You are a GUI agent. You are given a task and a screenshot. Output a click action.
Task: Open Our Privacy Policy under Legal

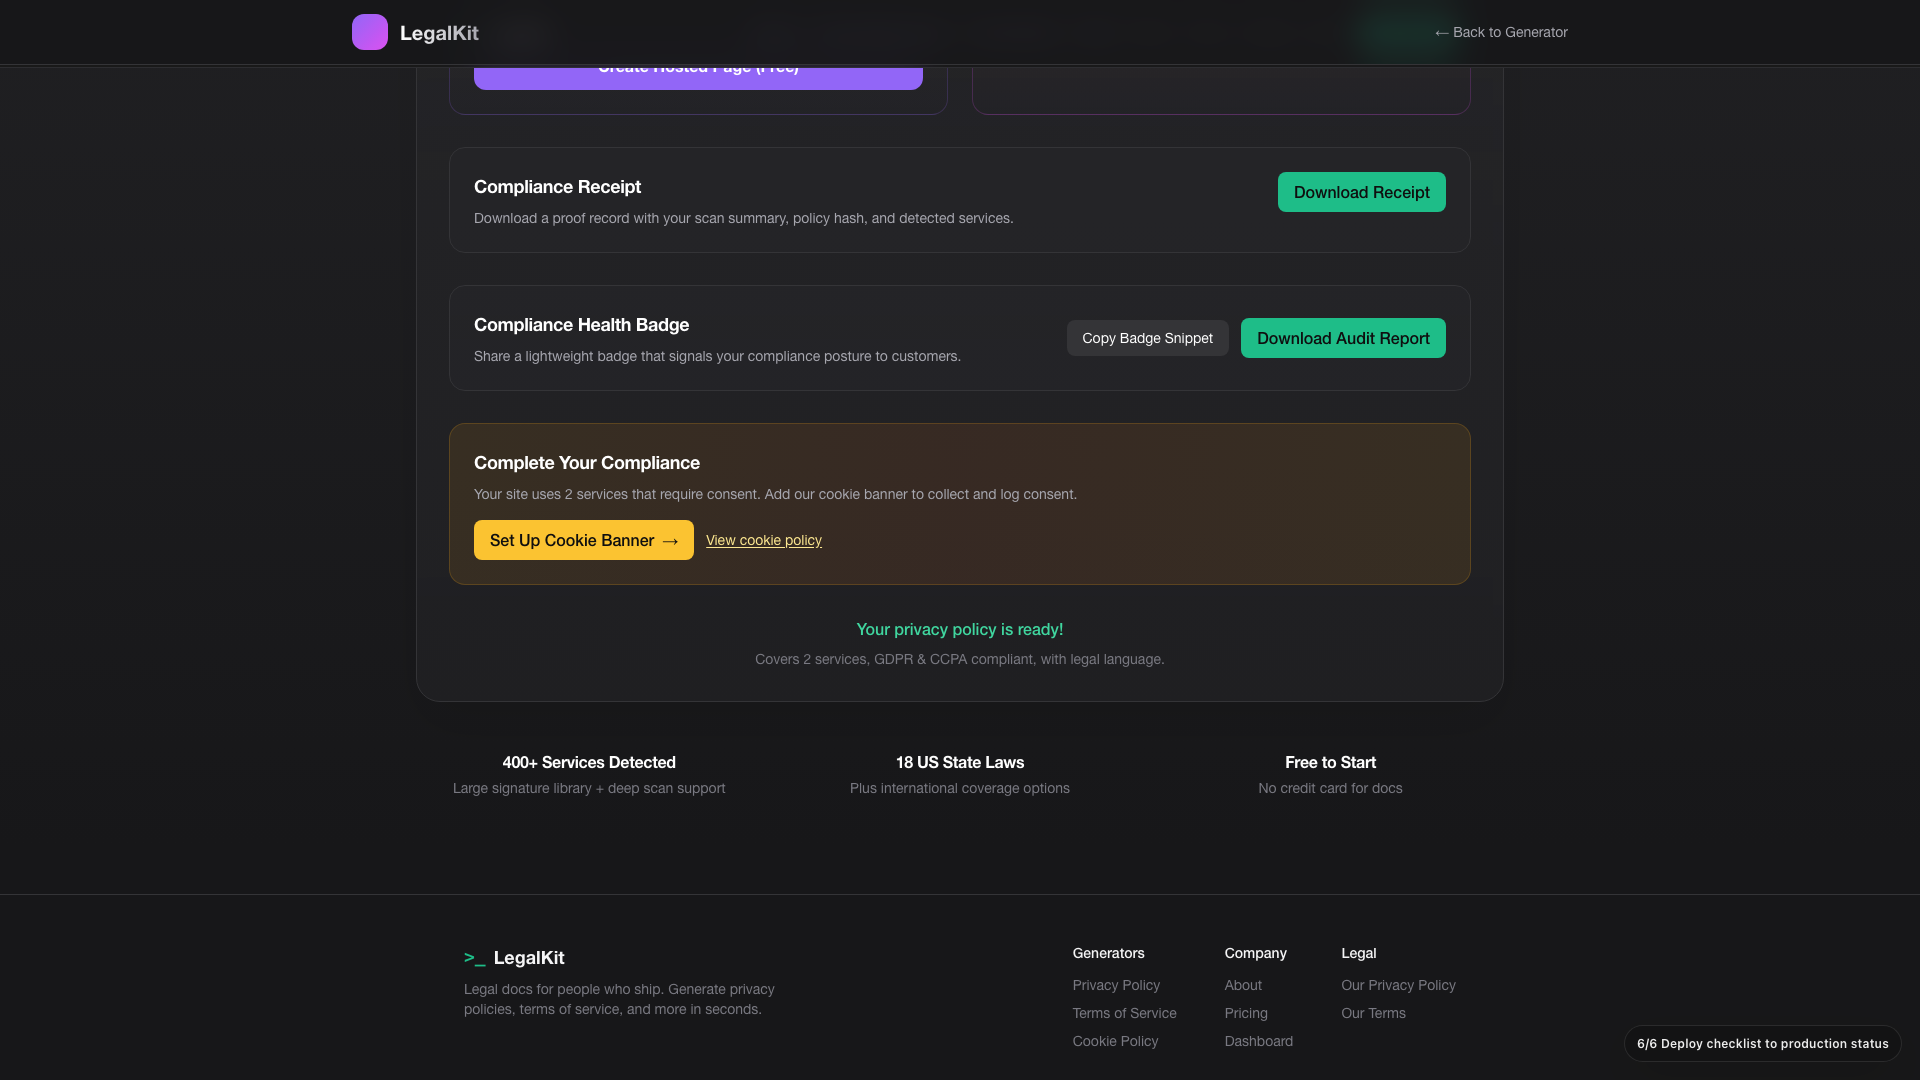click(x=1398, y=985)
